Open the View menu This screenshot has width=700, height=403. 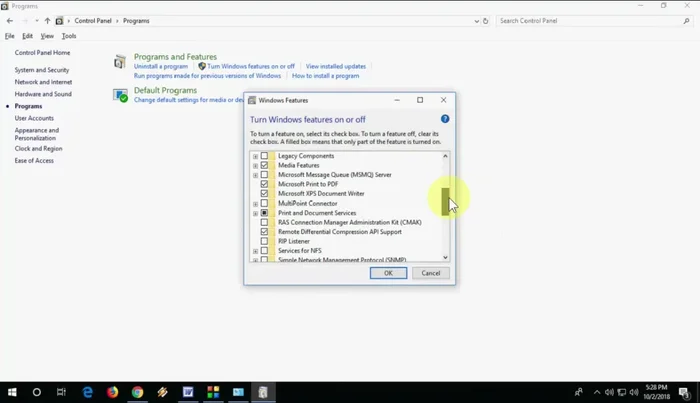click(46, 36)
